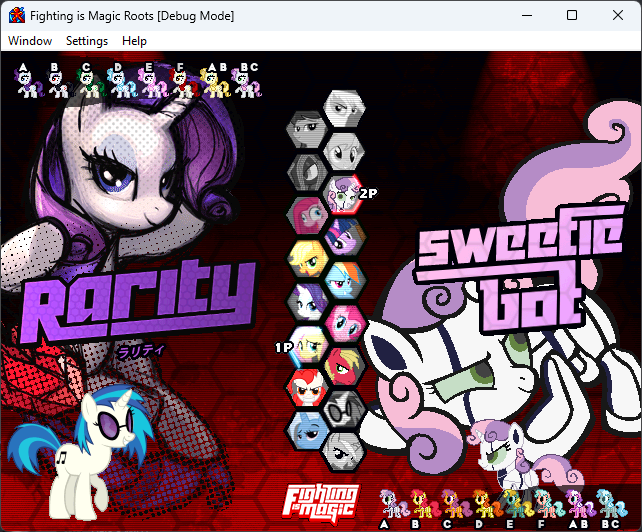Screen dimensions: 642x532
Task: Choose Rarity palette D
Action: [121, 81]
